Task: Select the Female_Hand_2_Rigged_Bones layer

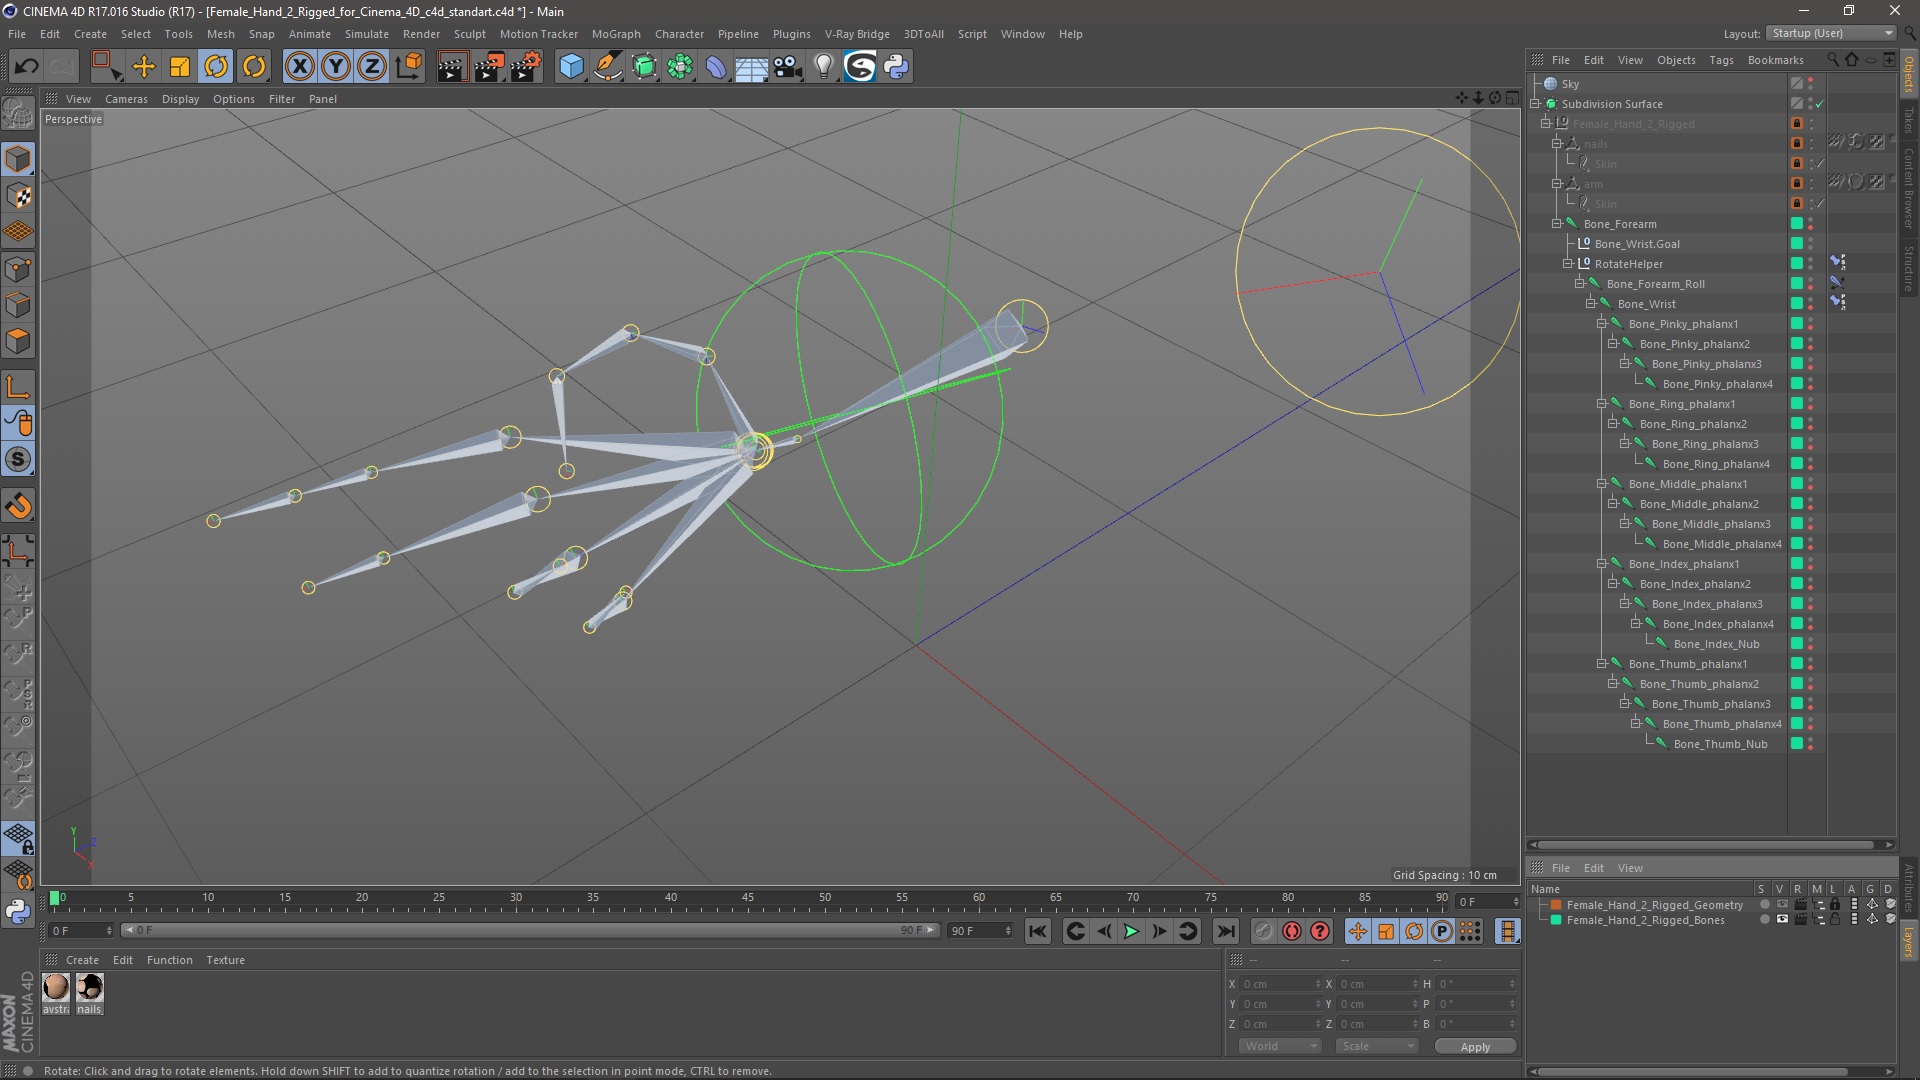Action: pyautogui.click(x=1645, y=920)
